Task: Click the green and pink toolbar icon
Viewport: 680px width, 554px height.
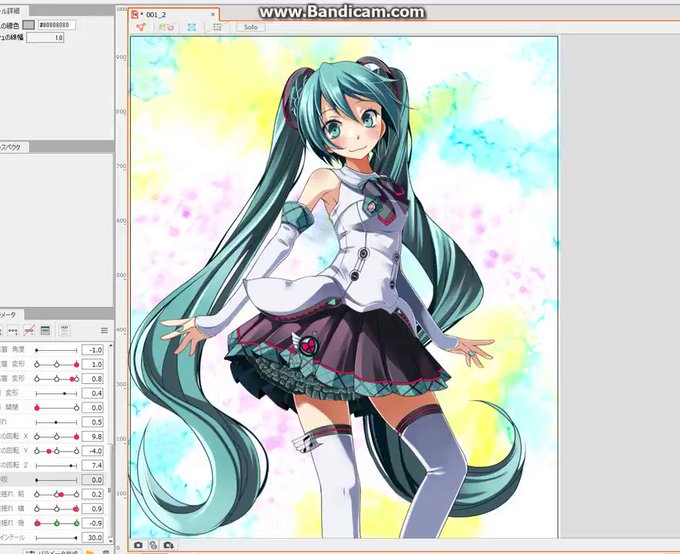Action: [167, 27]
